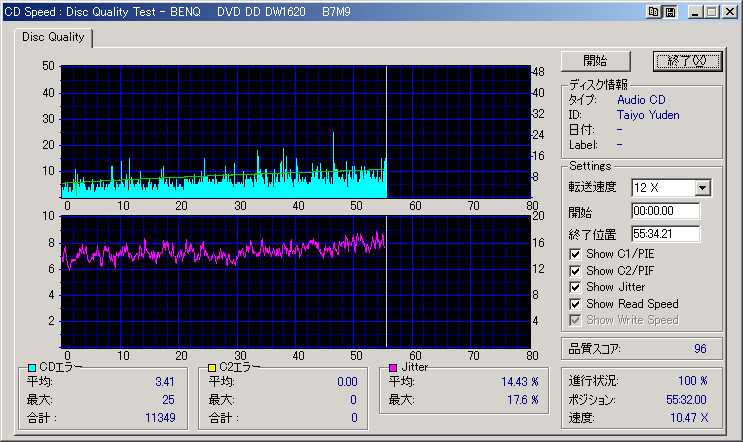Click the 開始 start time field 00:00.00

[665, 211]
